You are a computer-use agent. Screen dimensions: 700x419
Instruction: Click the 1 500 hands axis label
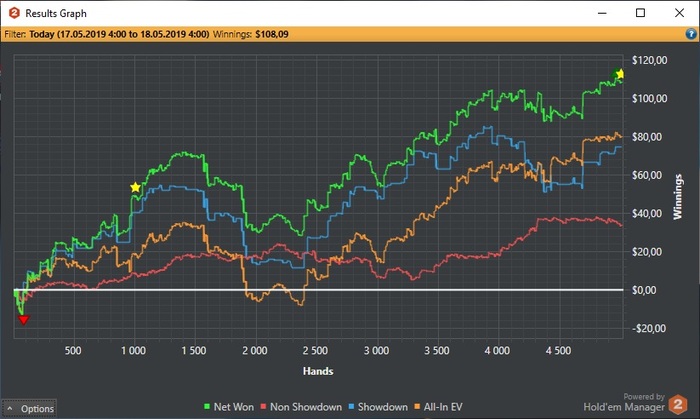tap(194, 351)
